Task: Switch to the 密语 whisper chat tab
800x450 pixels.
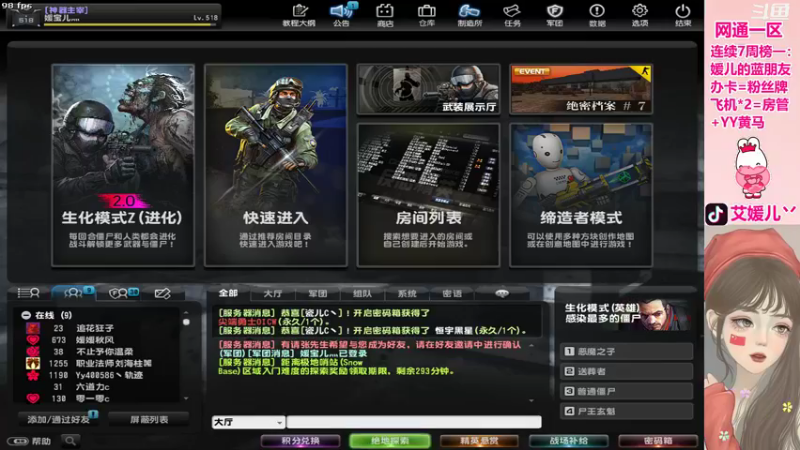Action: [x=452, y=293]
